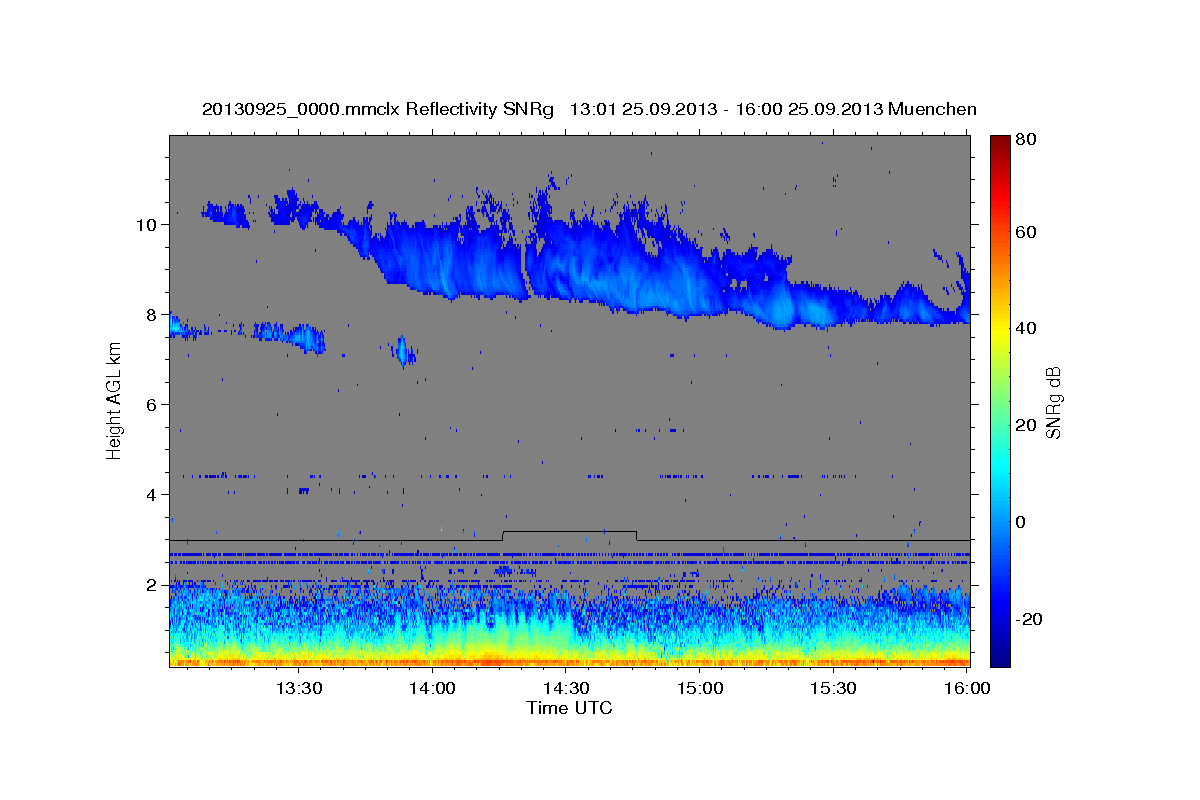
Task: Click the 'Height AGL km' axis label
Action: point(114,399)
